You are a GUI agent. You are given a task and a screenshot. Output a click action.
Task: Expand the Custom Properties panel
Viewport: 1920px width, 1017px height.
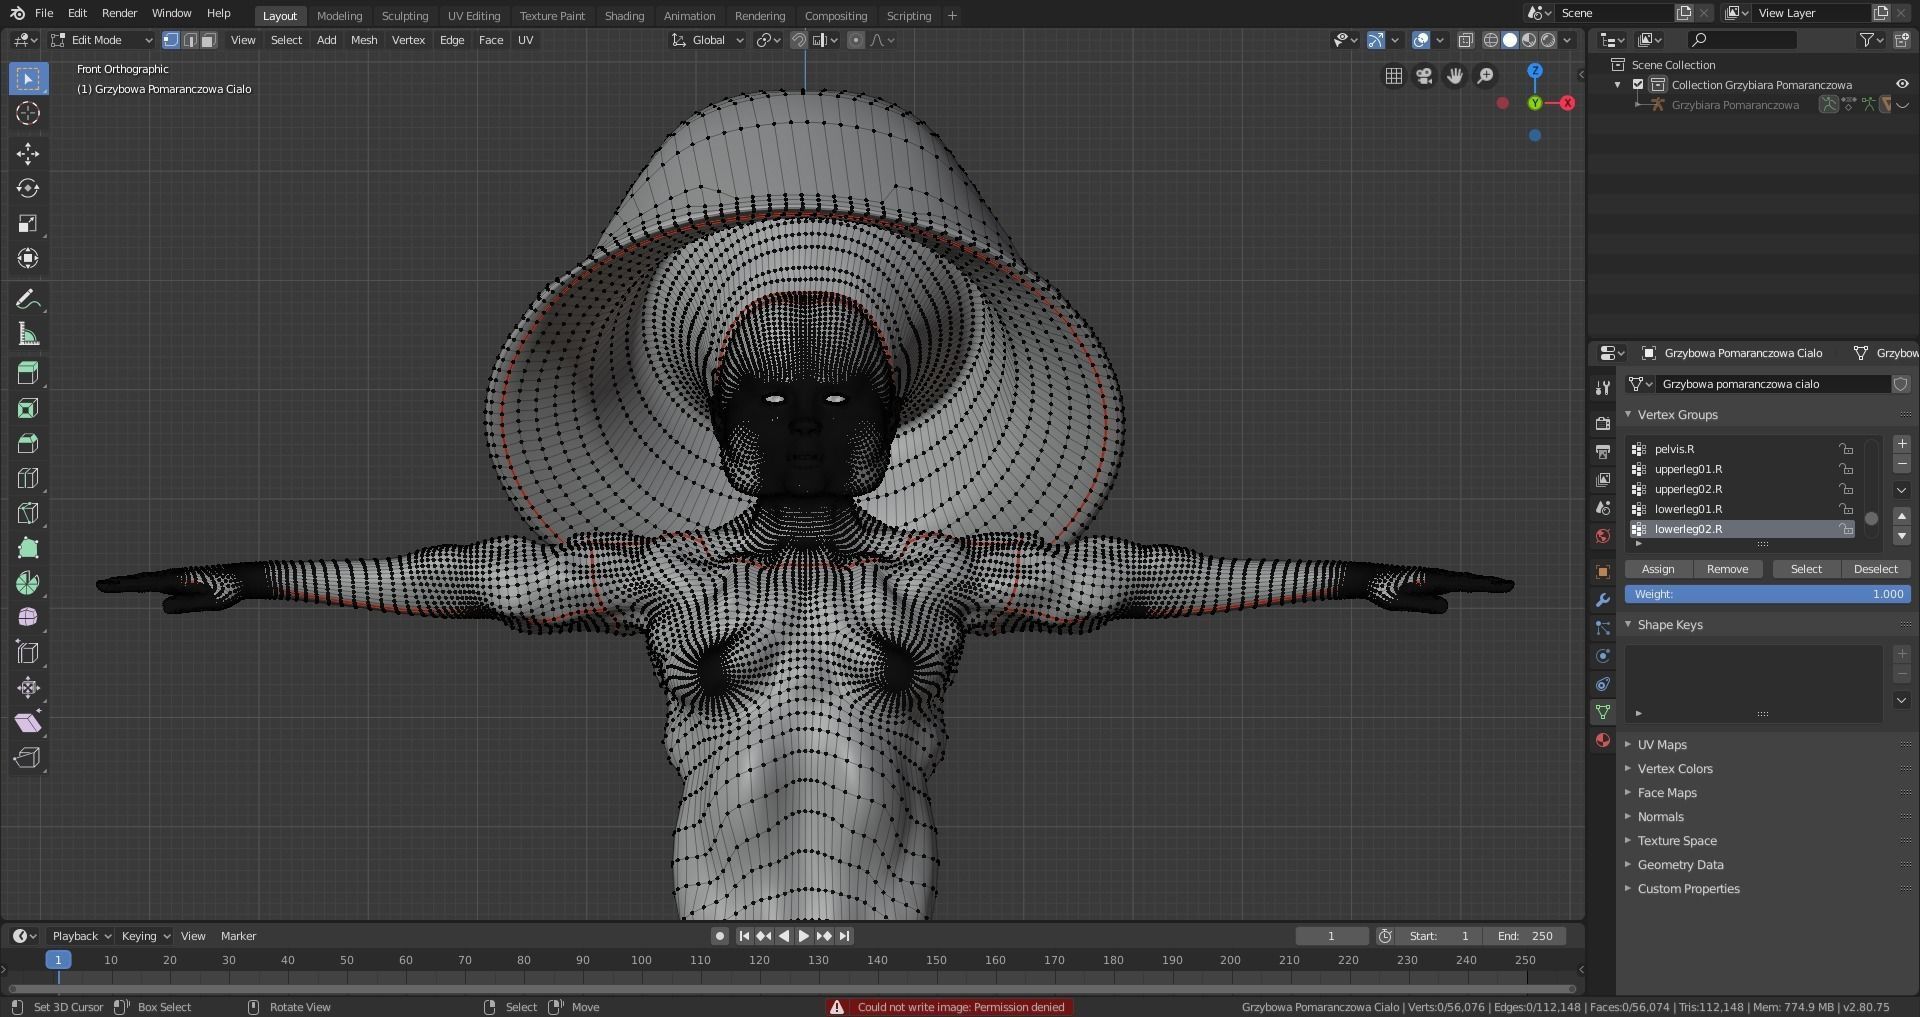pos(1628,888)
